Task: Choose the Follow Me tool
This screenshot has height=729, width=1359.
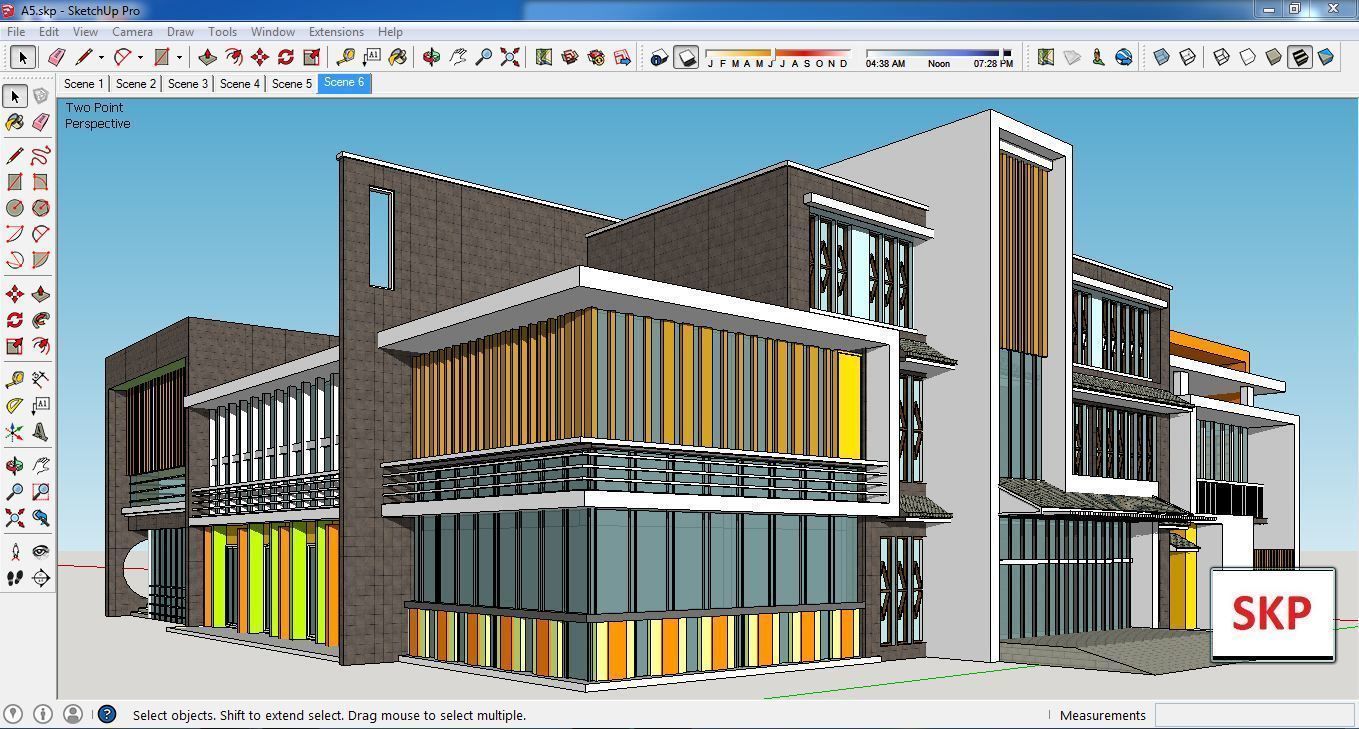Action: point(40,320)
